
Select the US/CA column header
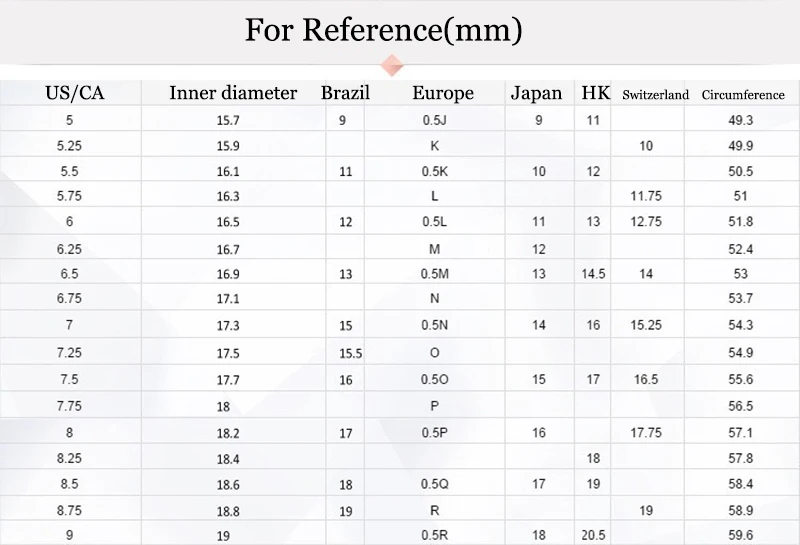point(74,93)
